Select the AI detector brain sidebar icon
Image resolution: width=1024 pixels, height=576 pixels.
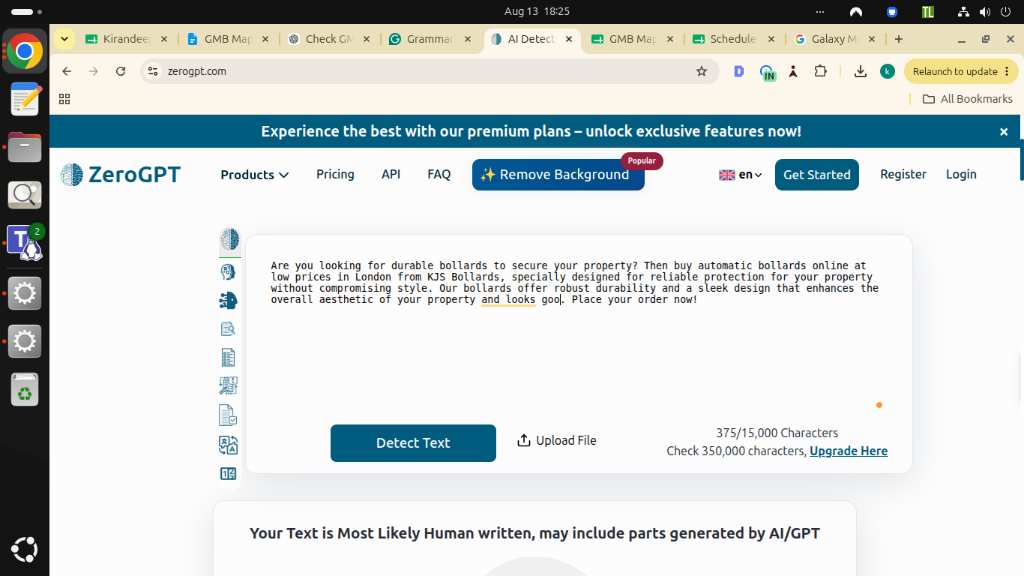pyautogui.click(x=229, y=240)
